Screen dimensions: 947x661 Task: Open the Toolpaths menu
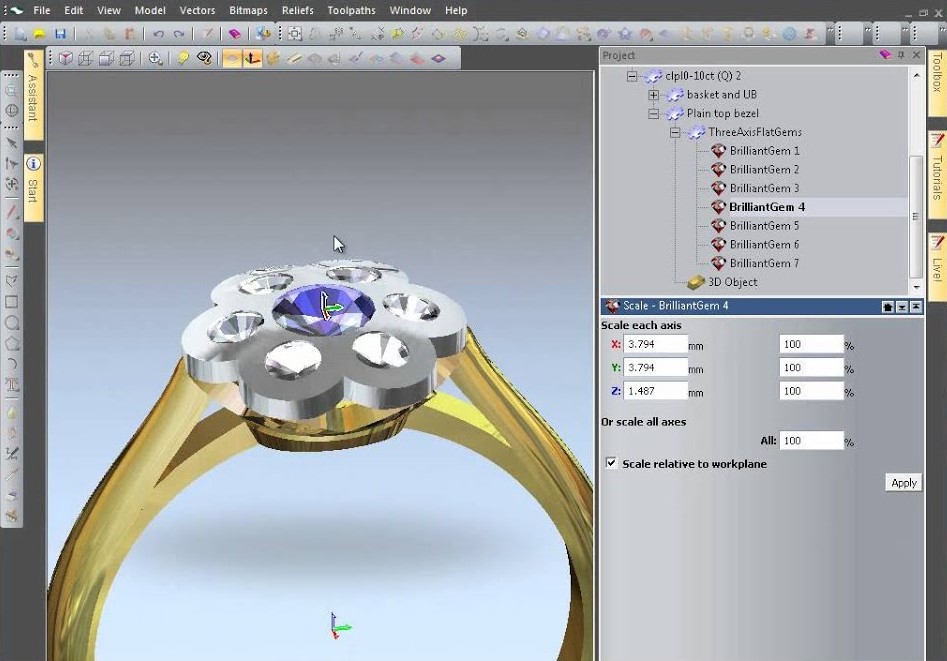pos(351,10)
